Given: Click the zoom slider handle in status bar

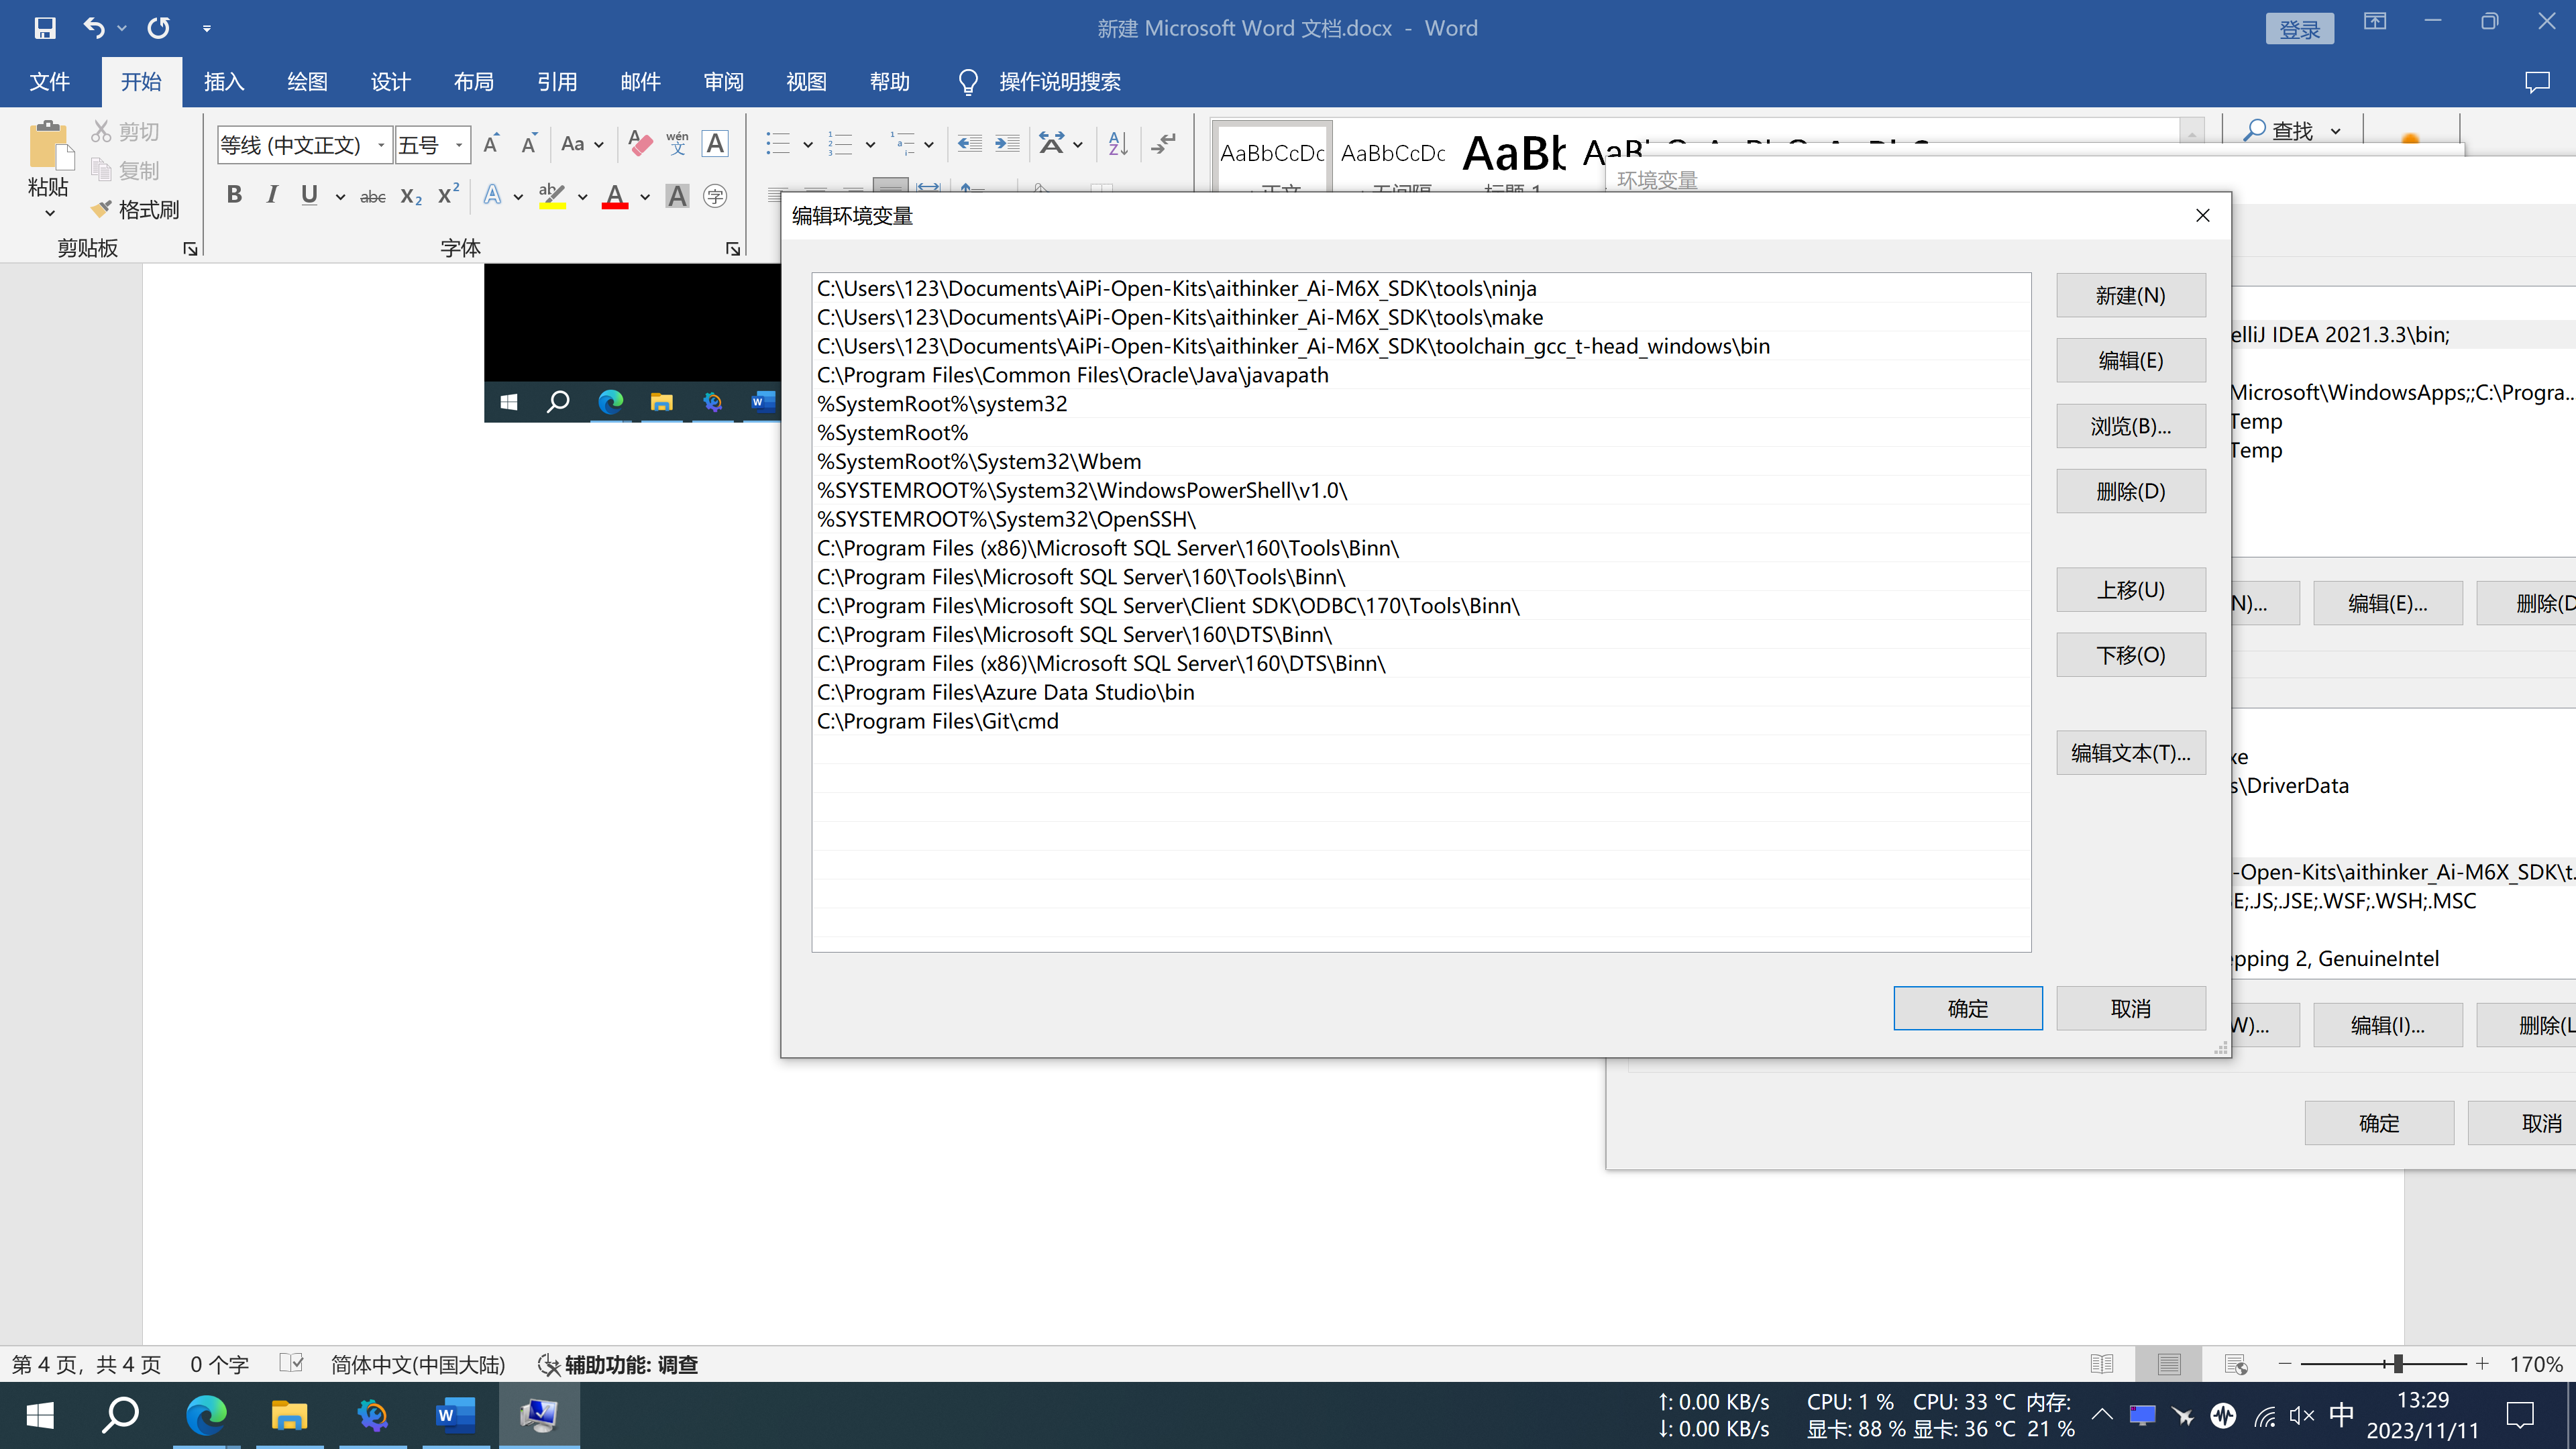Looking at the screenshot, I should point(2398,1364).
